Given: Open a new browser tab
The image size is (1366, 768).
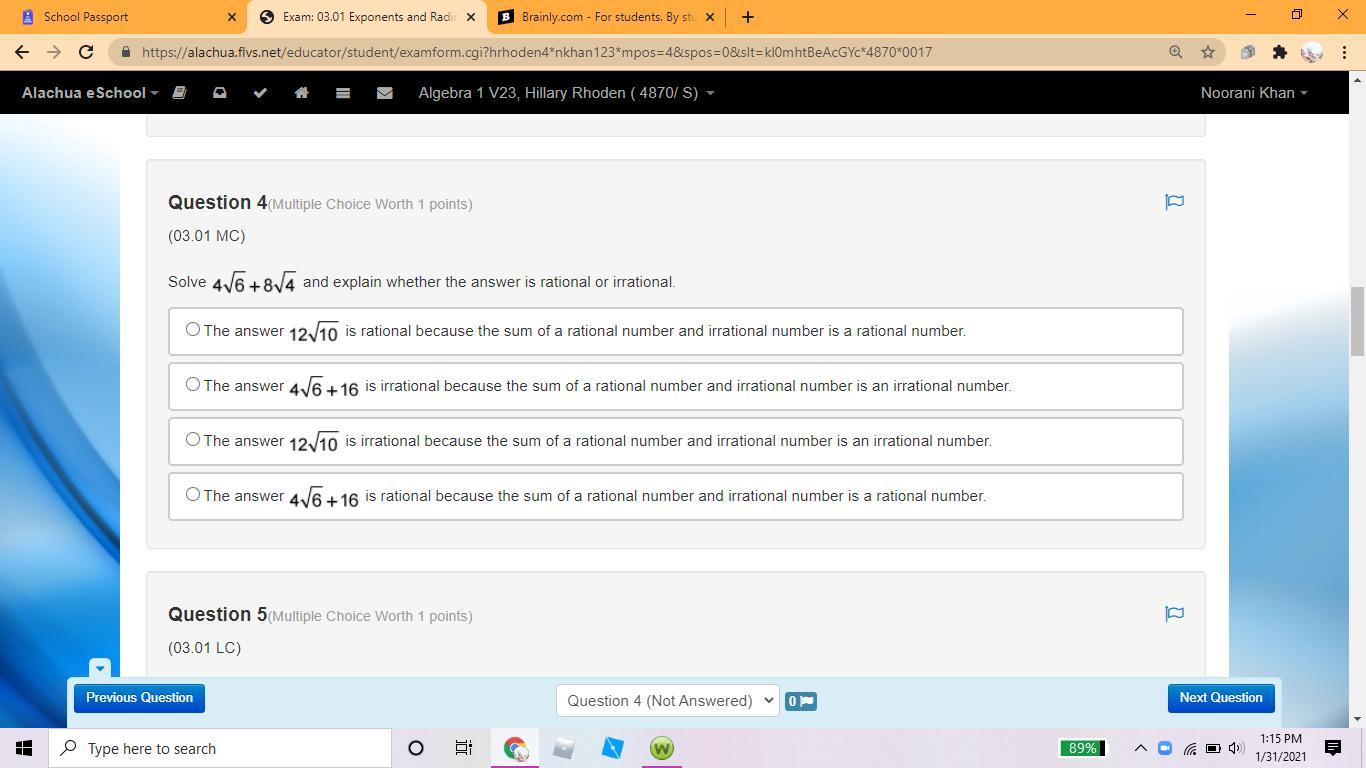Looking at the screenshot, I should pos(747,17).
